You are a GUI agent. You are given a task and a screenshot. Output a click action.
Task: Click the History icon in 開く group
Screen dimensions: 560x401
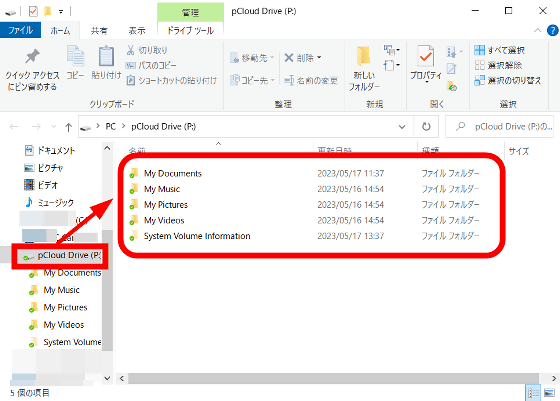452,86
